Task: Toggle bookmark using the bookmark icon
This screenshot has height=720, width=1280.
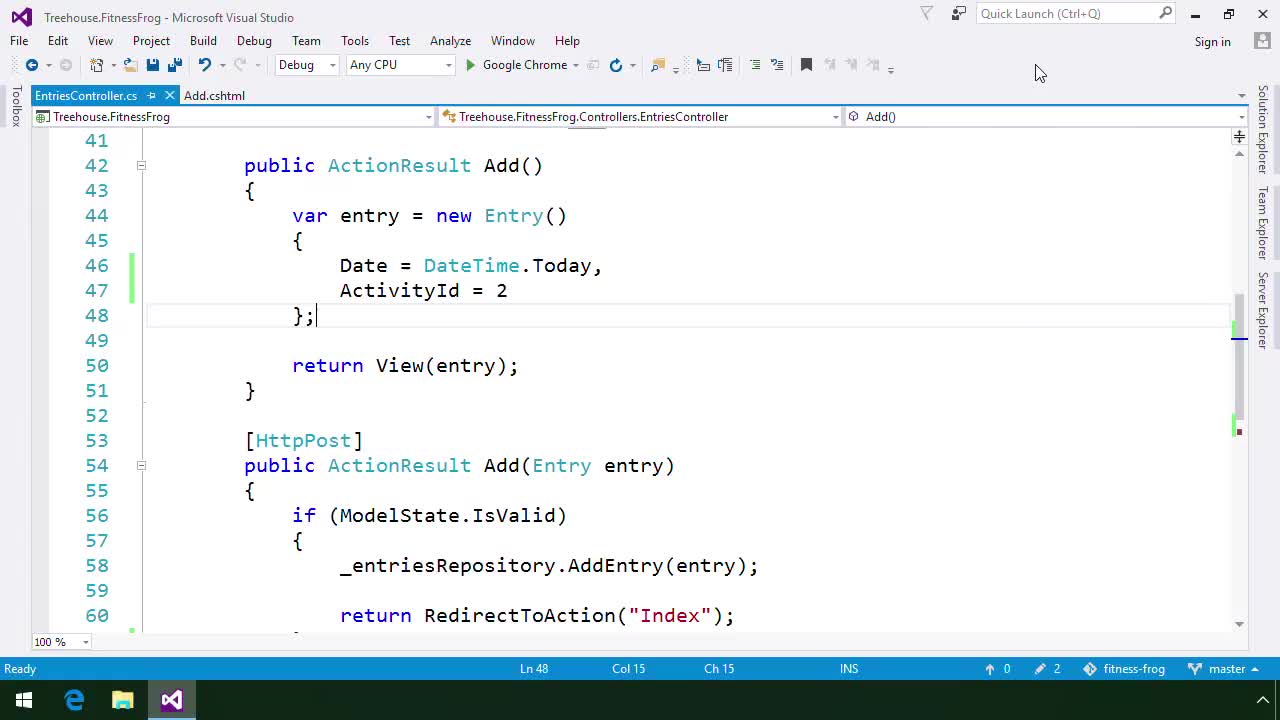Action: click(806, 65)
